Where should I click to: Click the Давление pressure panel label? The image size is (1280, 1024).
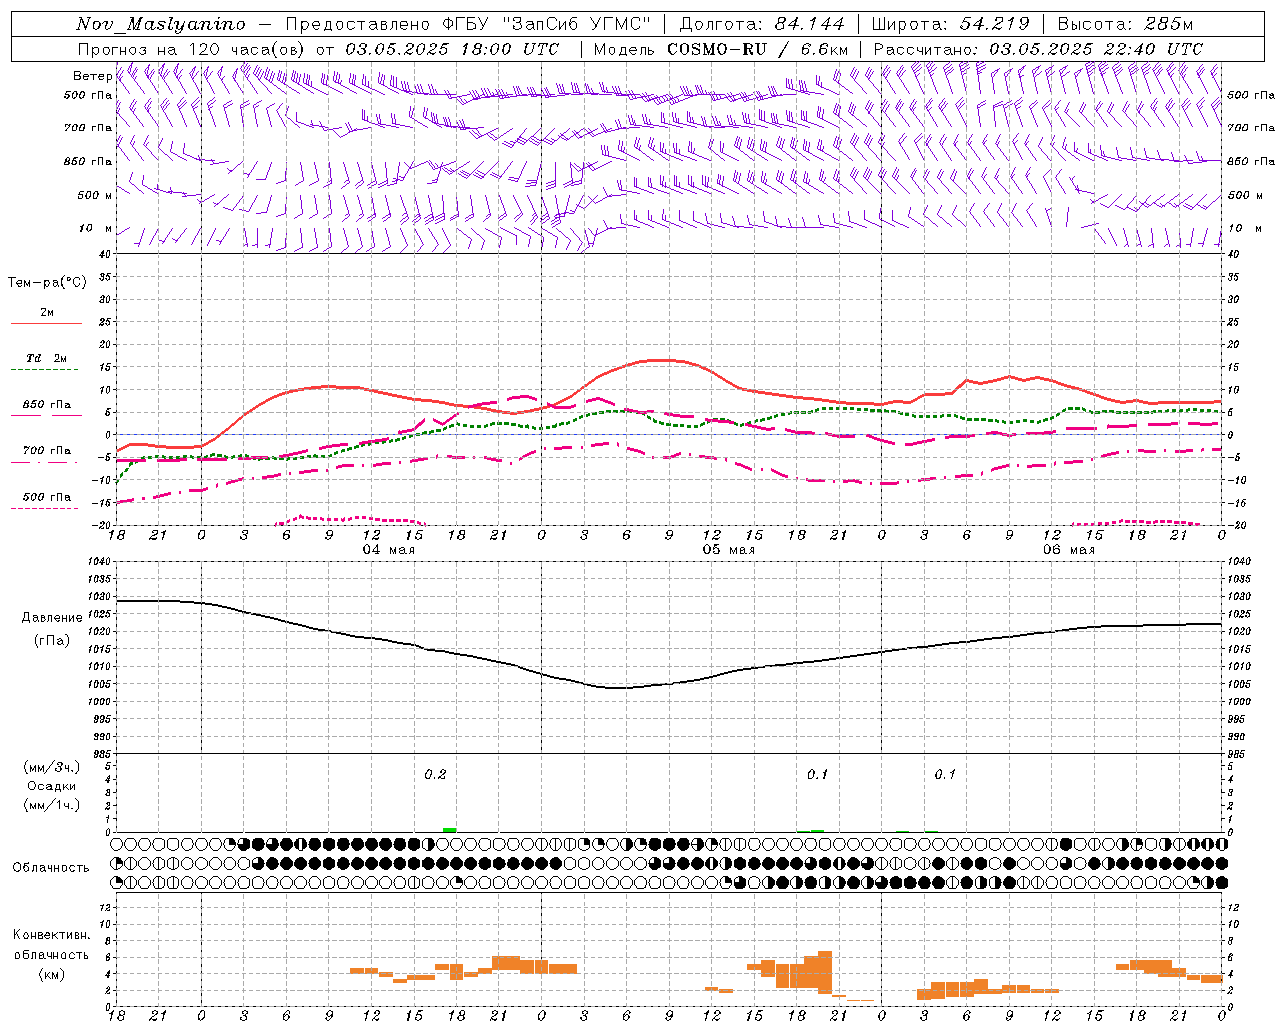(52, 618)
